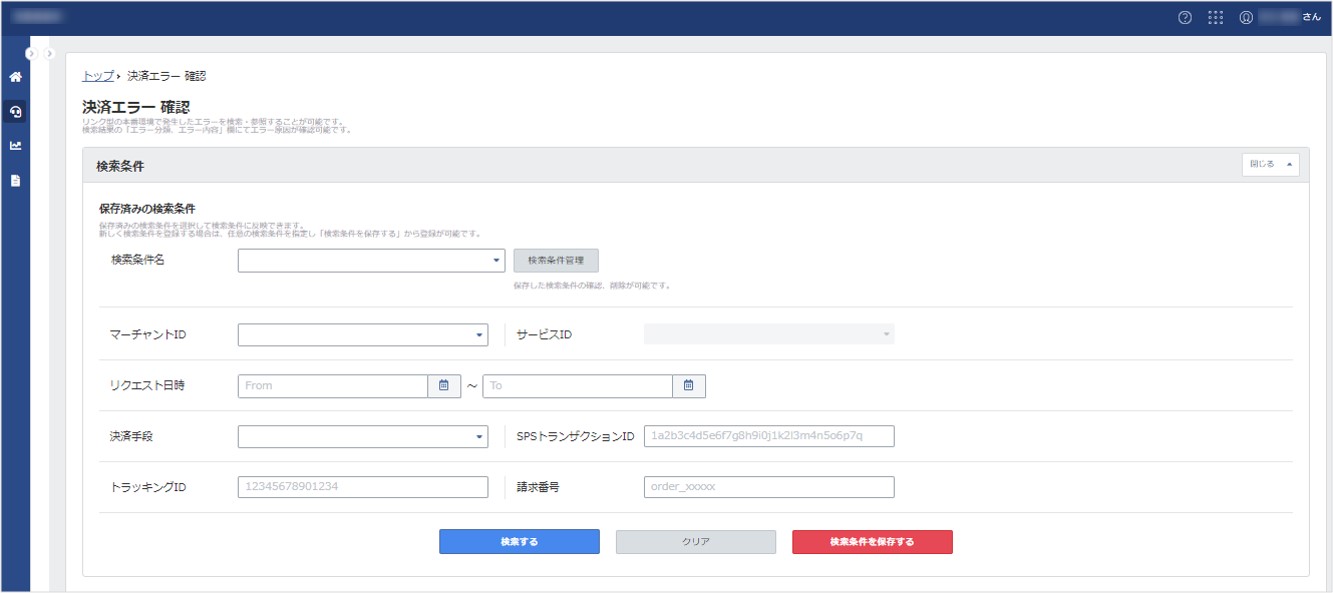
Task: Open the マーチャントID dropdown
Action: 363,335
